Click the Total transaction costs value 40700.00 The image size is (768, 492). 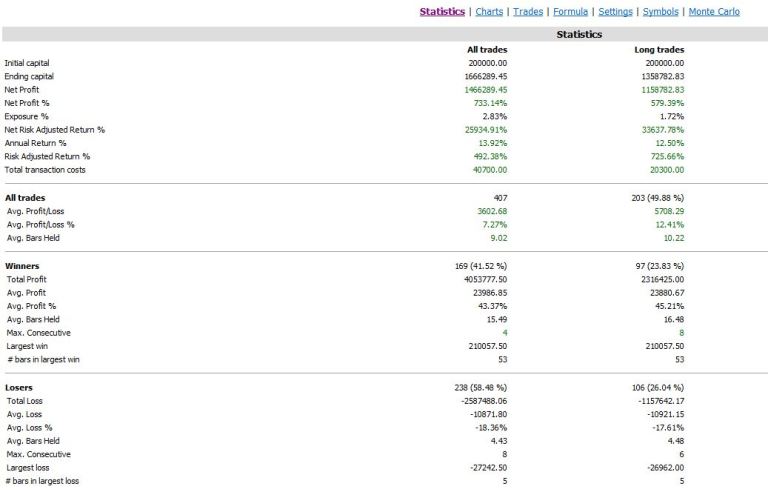point(490,170)
